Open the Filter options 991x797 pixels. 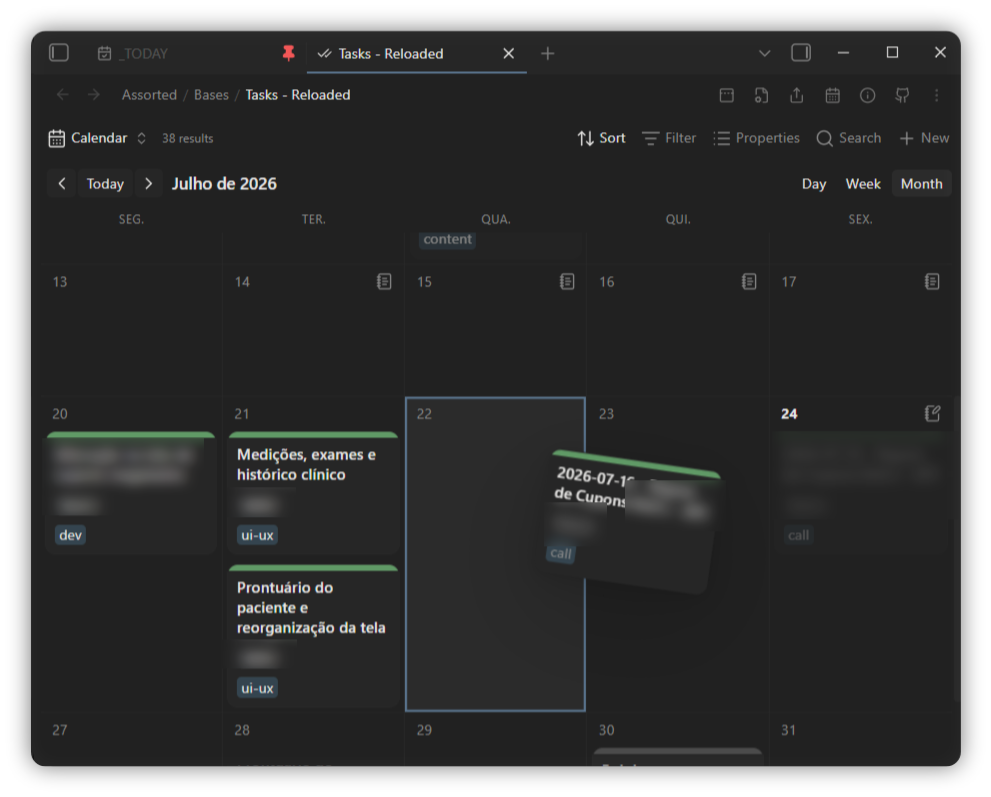[669, 138]
